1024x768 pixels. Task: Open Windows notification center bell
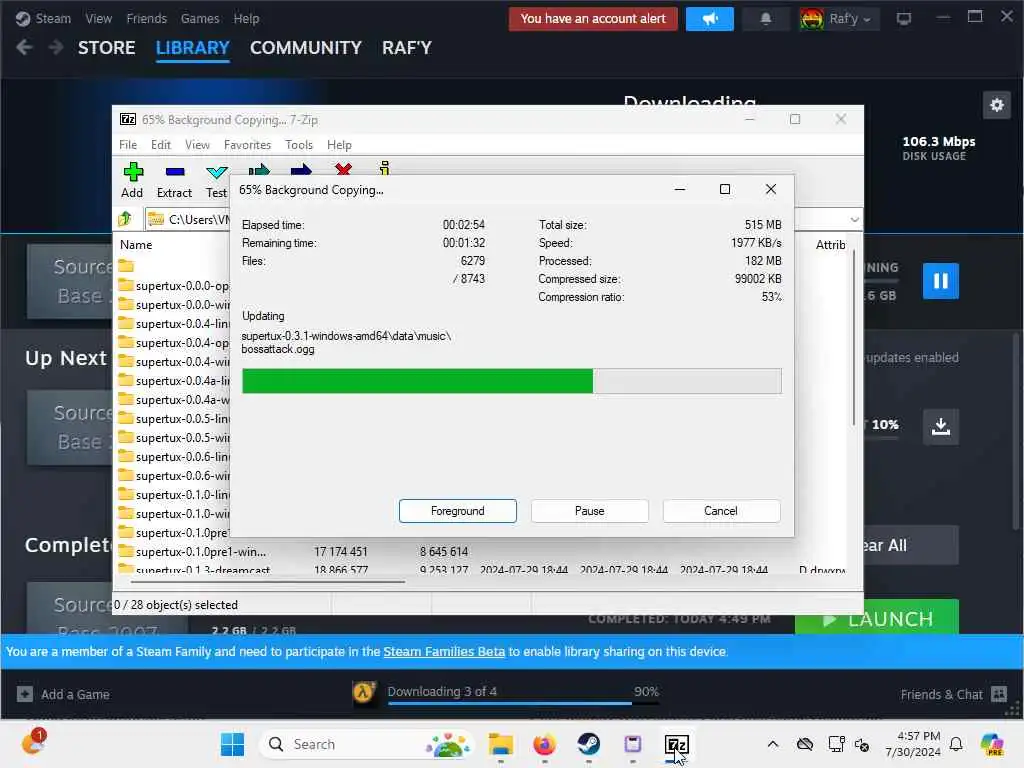tap(956, 744)
